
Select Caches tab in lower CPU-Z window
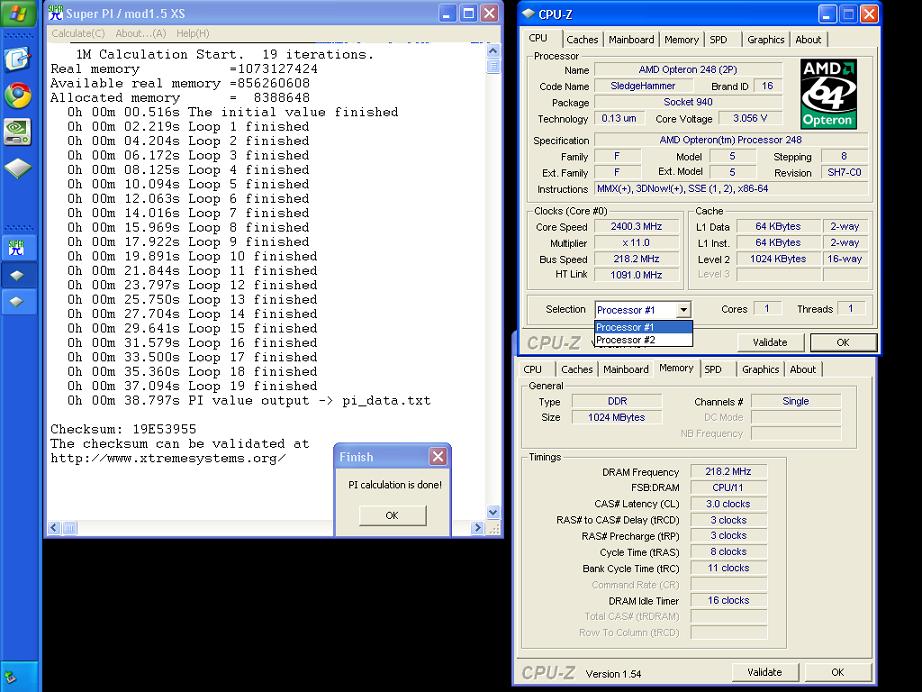(577, 369)
